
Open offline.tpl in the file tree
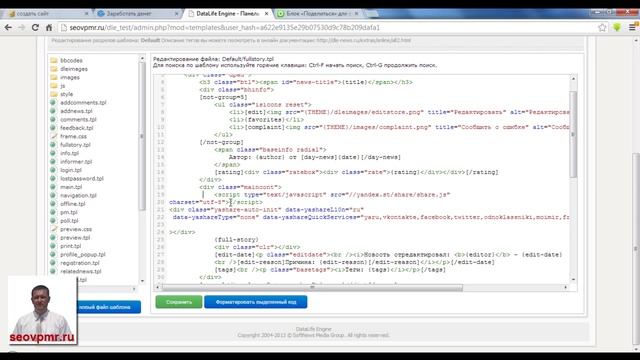pyautogui.click(x=73, y=204)
